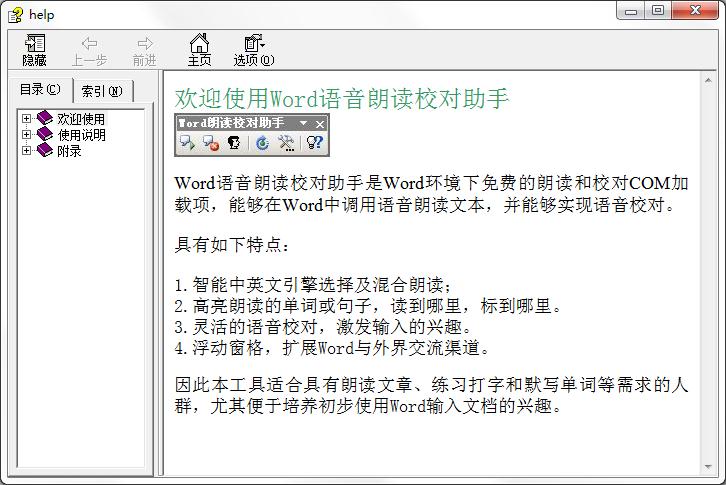Close the help window
Viewport: 726px width, 485px height.
(x=695, y=10)
